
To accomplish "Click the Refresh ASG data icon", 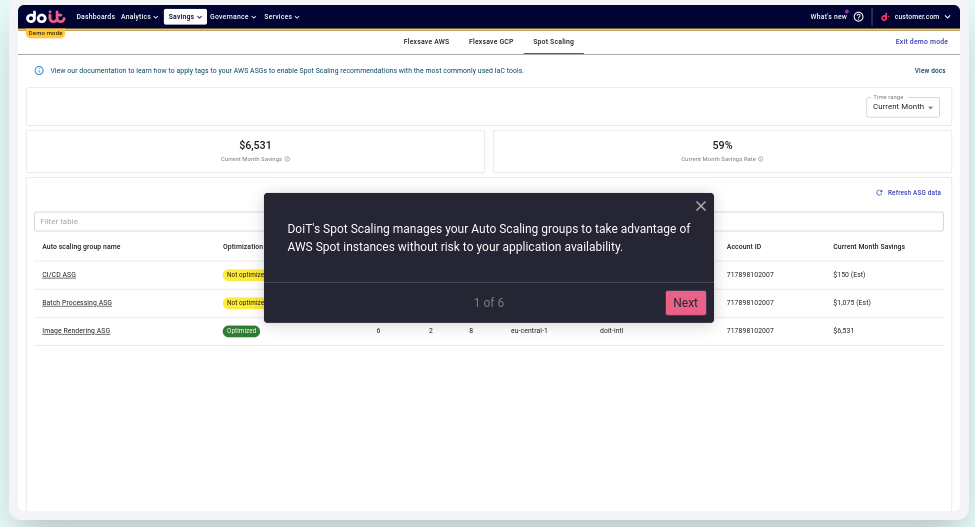I will coord(879,193).
